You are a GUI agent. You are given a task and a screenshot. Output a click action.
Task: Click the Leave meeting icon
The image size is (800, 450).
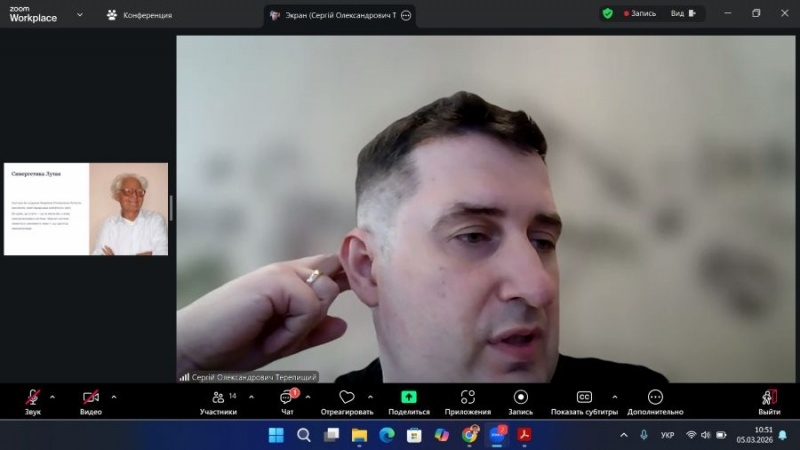click(769, 397)
